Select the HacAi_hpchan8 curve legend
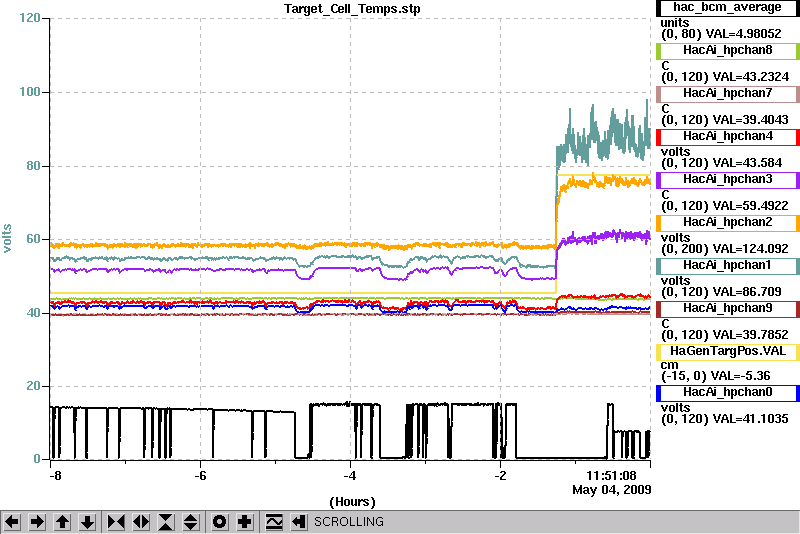 [727, 50]
